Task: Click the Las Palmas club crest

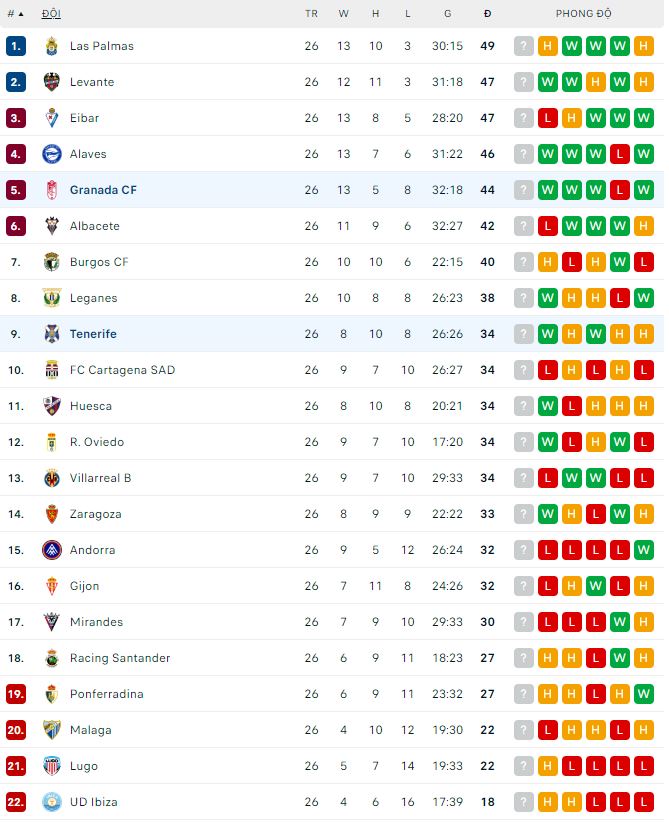Action: (52, 46)
